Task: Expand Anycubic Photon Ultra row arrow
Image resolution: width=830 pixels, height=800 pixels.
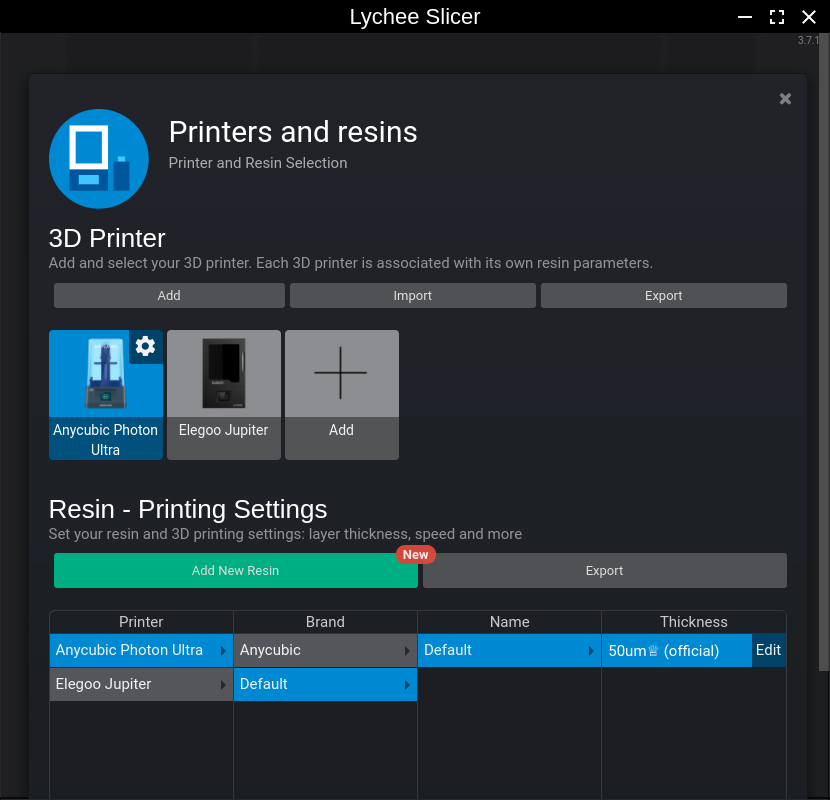Action: coord(224,651)
